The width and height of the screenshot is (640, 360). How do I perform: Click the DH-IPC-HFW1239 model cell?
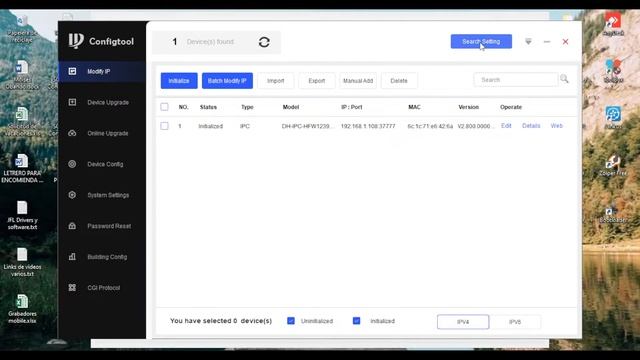coord(307,126)
